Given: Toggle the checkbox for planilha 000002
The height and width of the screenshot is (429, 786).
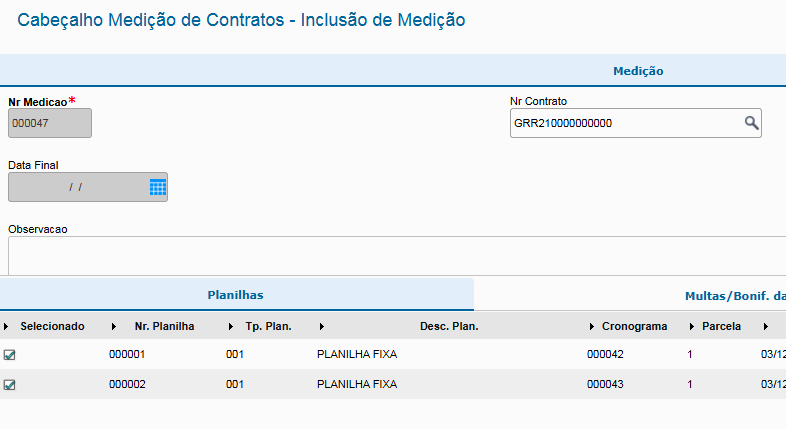Looking at the screenshot, I should click(x=10, y=385).
